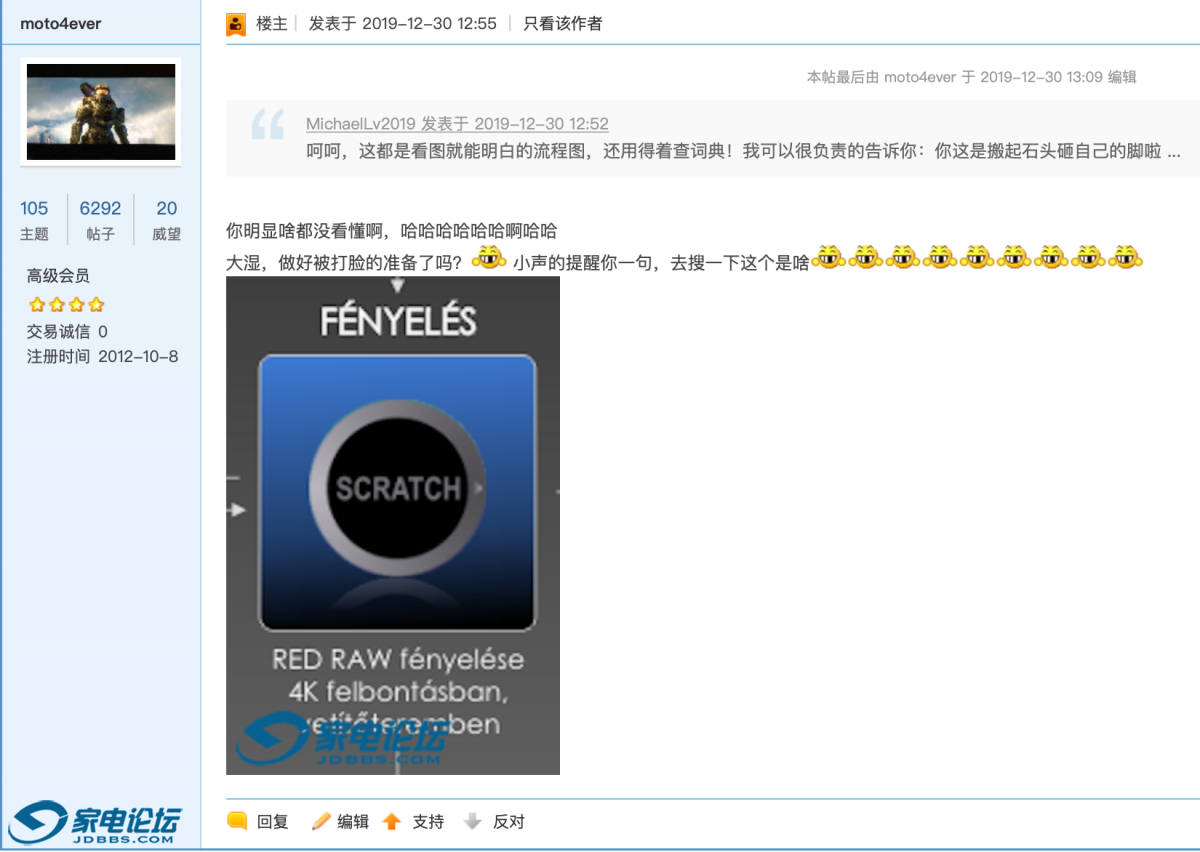Click the 家电论坛 logo at bottom left
The width and height of the screenshot is (1200, 852).
(95, 822)
